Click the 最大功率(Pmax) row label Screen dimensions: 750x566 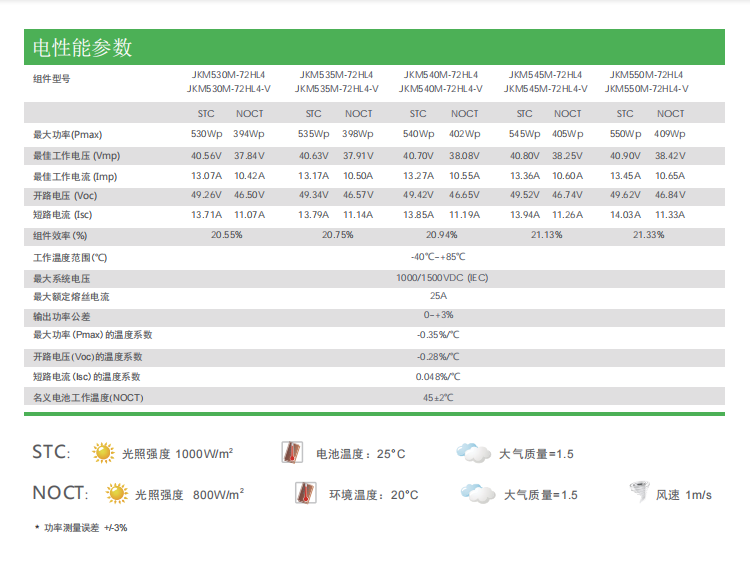[x=67, y=135]
